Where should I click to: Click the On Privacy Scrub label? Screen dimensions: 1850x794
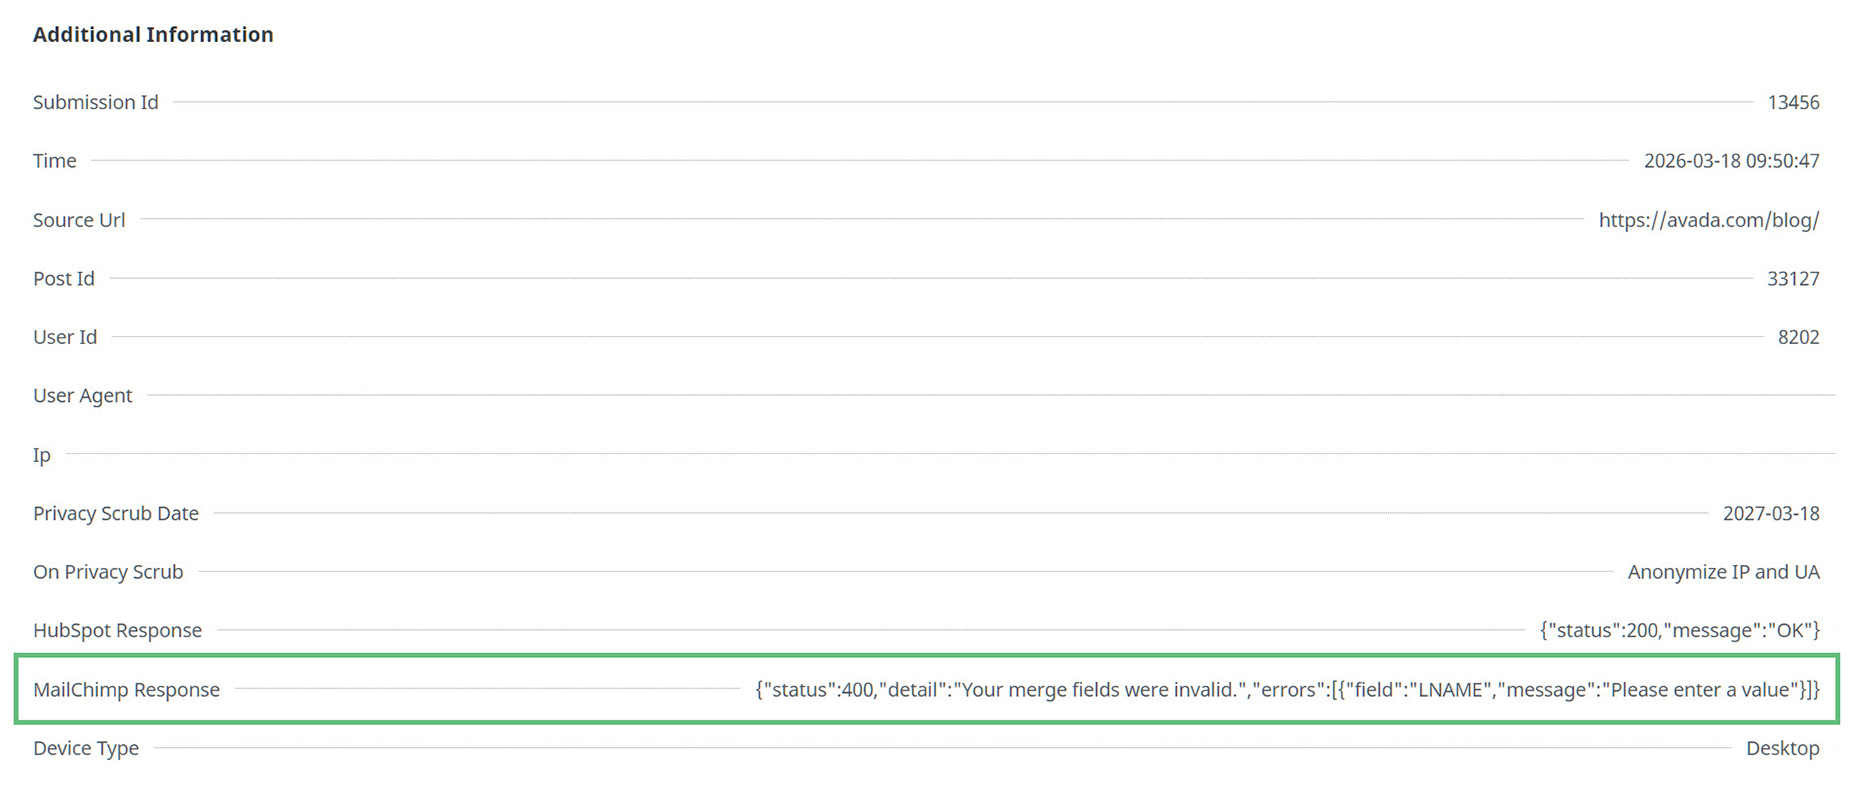click(x=108, y=572)
